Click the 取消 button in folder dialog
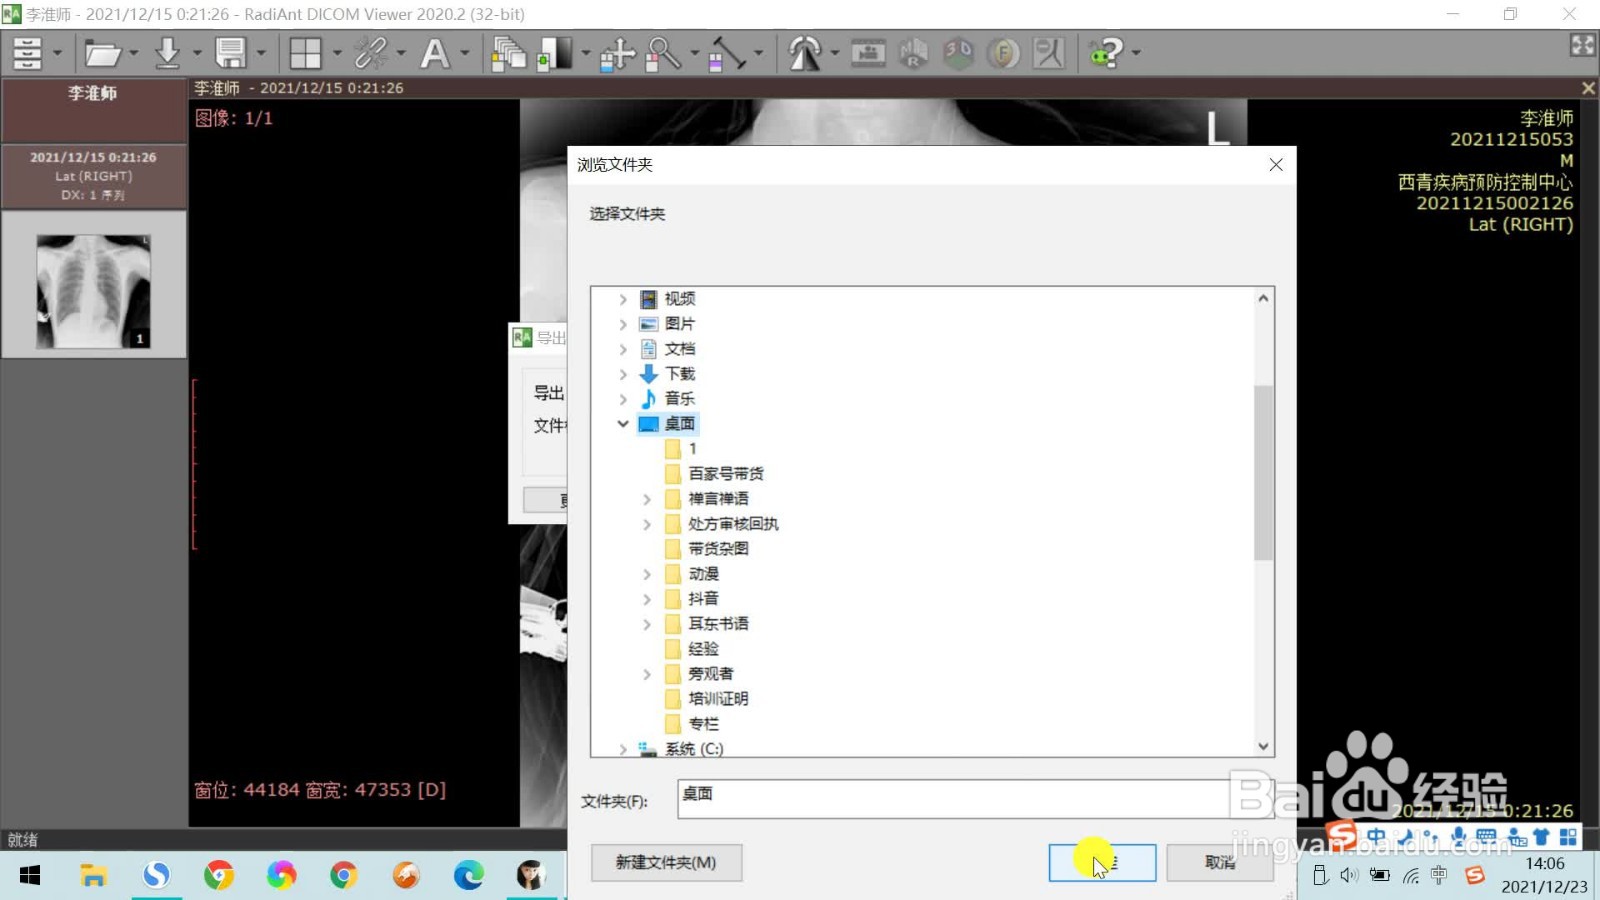Image resolution: width=1600 pixels, height=900 pixels. [x=1219, y=862]
